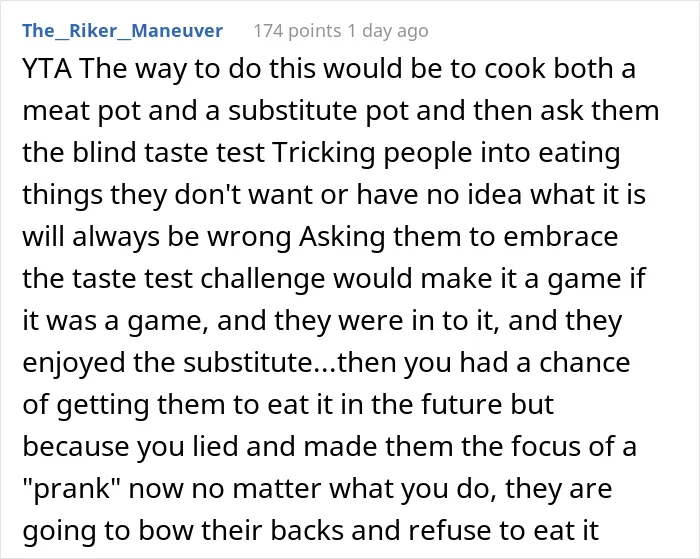Click the phrase "taste test challenge"
This screenshot has height=559, width=700.
pos(199,279)
